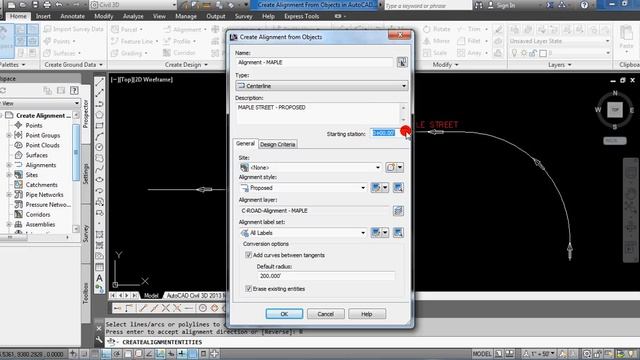Switch to the General tab in dialog
The height and width of the screenshot is (360, 640).
pyautogui.click(x=245, y=144)
